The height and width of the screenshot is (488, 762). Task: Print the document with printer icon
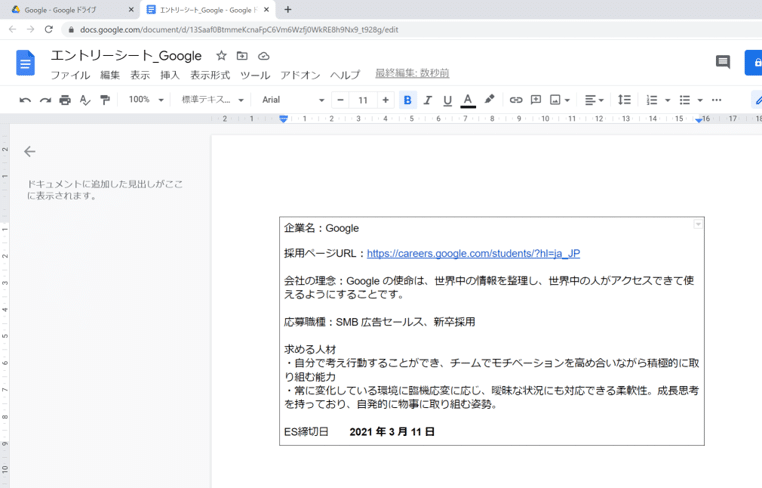click(x=65, y=100)
